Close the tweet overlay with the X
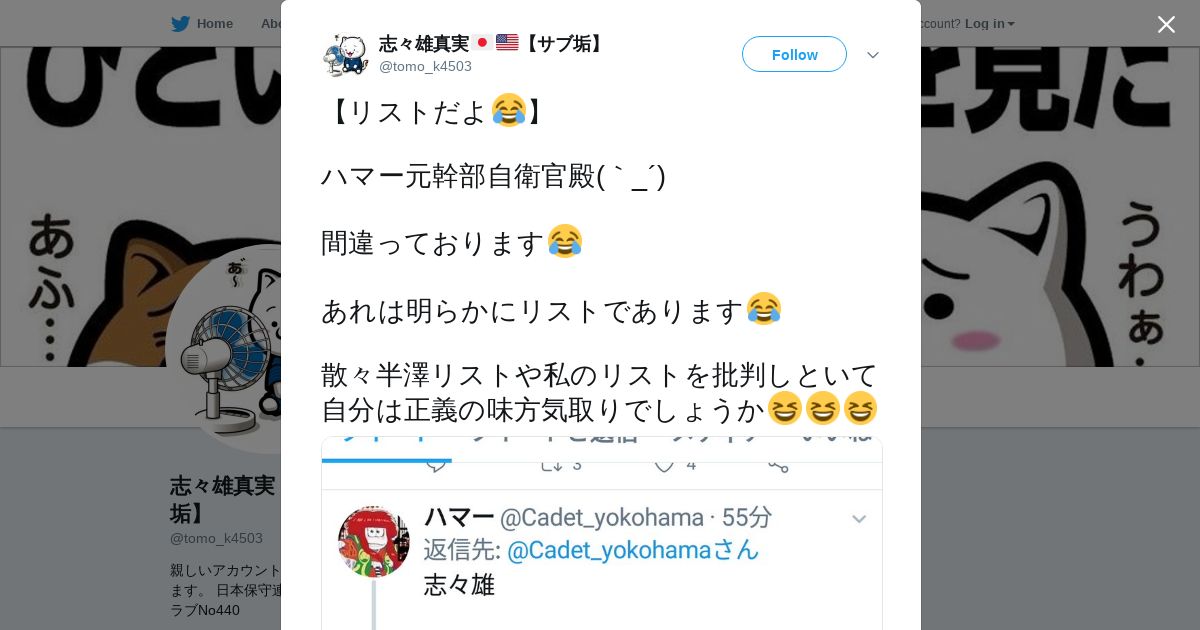 click(1166, 24)
